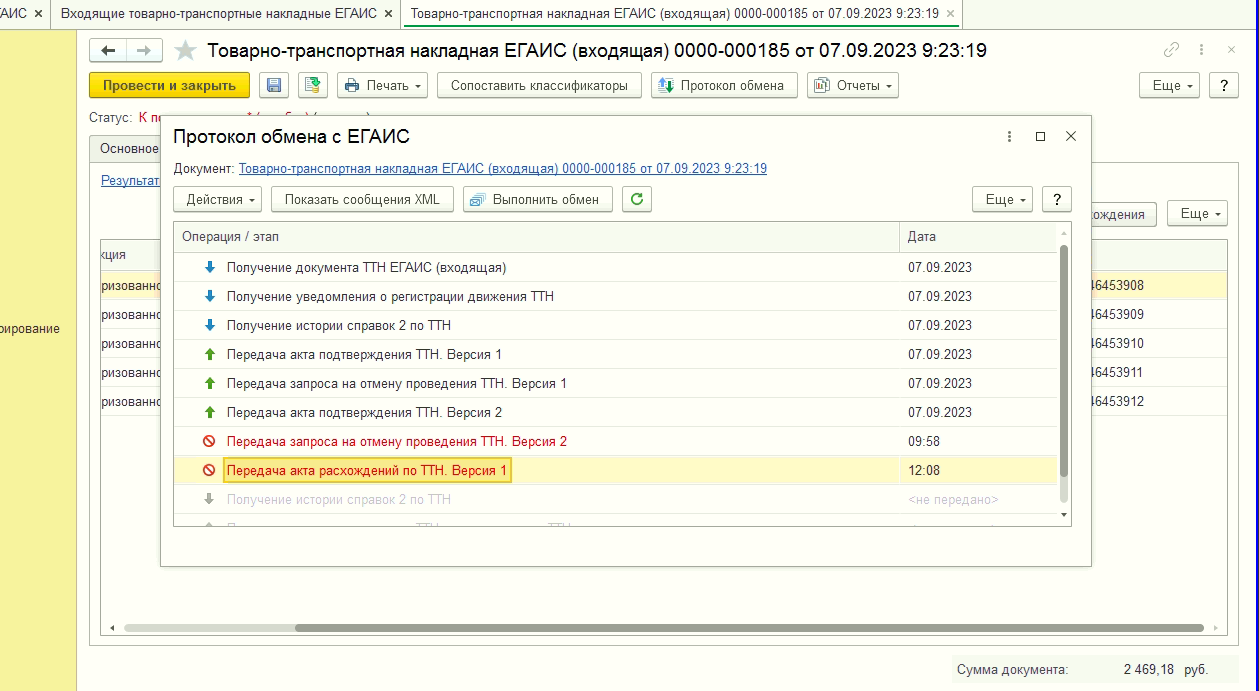The image size is (1259, 691).
Task: Select row Передача акта подтверждения ТТН. Версия 2
Action: click(x=616, y=412)
